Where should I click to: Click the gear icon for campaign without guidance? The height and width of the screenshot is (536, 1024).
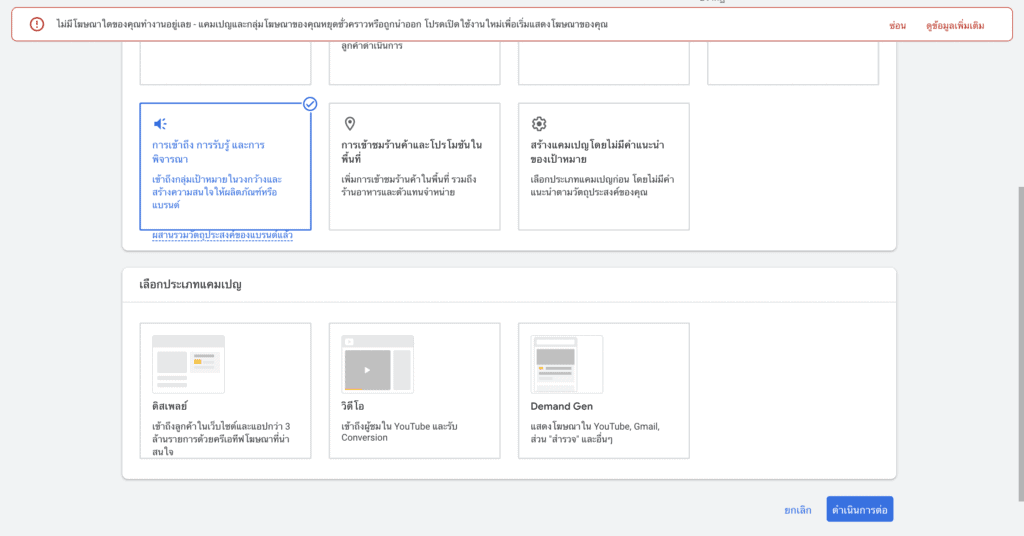tap(539, 123)
